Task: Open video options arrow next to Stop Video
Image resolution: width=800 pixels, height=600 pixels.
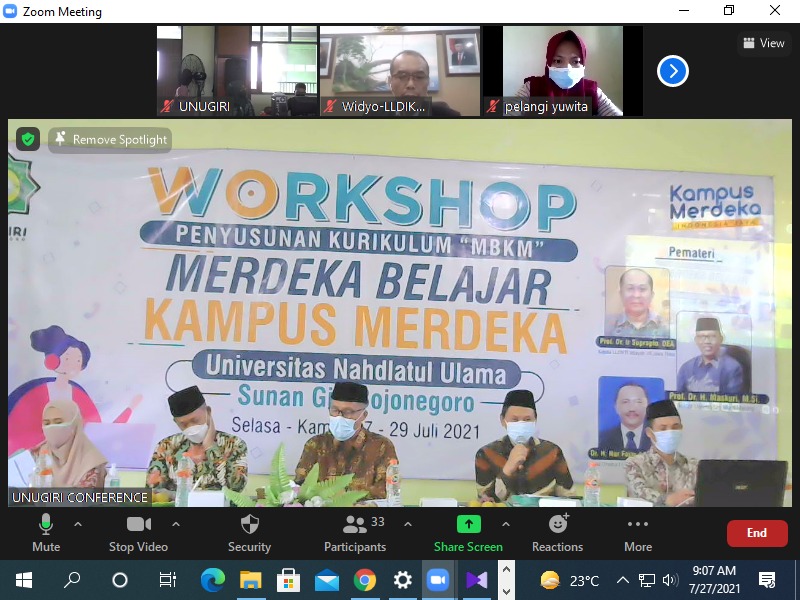Action: [176, 524]
